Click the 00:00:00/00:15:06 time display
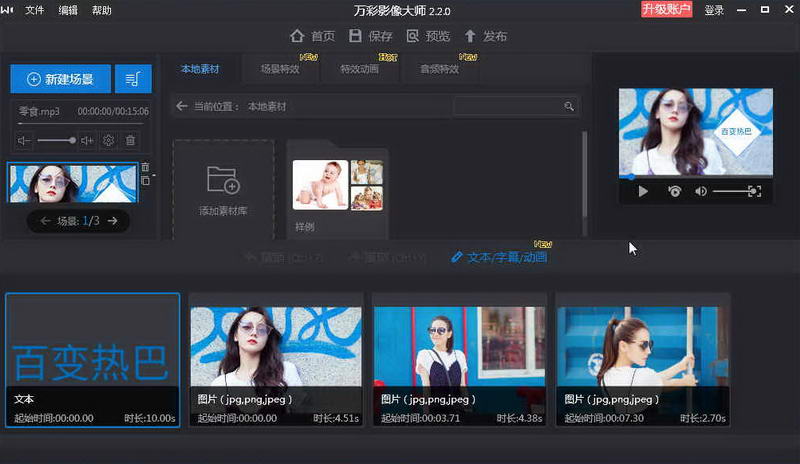 point(113,111)
